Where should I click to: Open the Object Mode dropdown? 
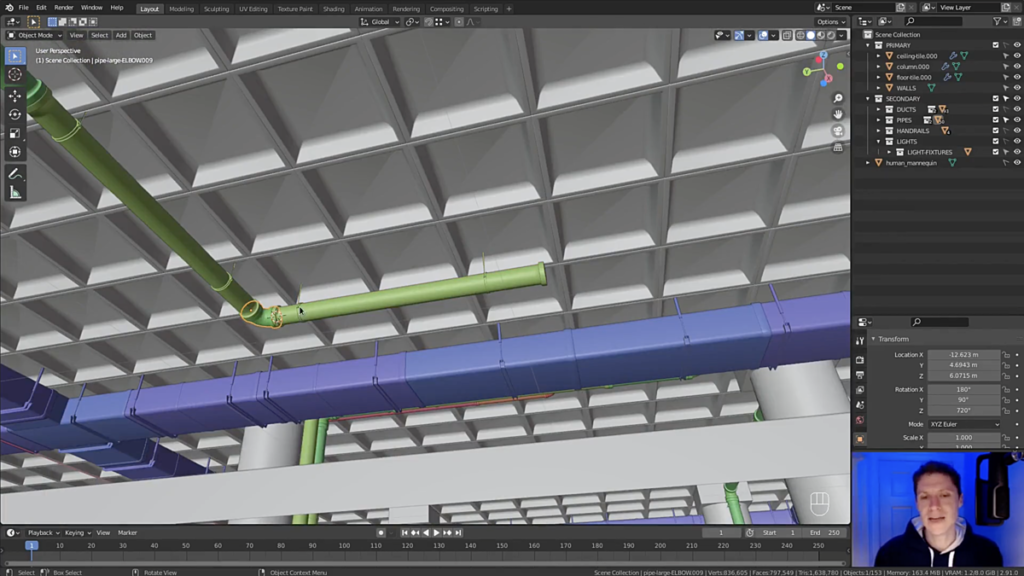tap(35, 35)
